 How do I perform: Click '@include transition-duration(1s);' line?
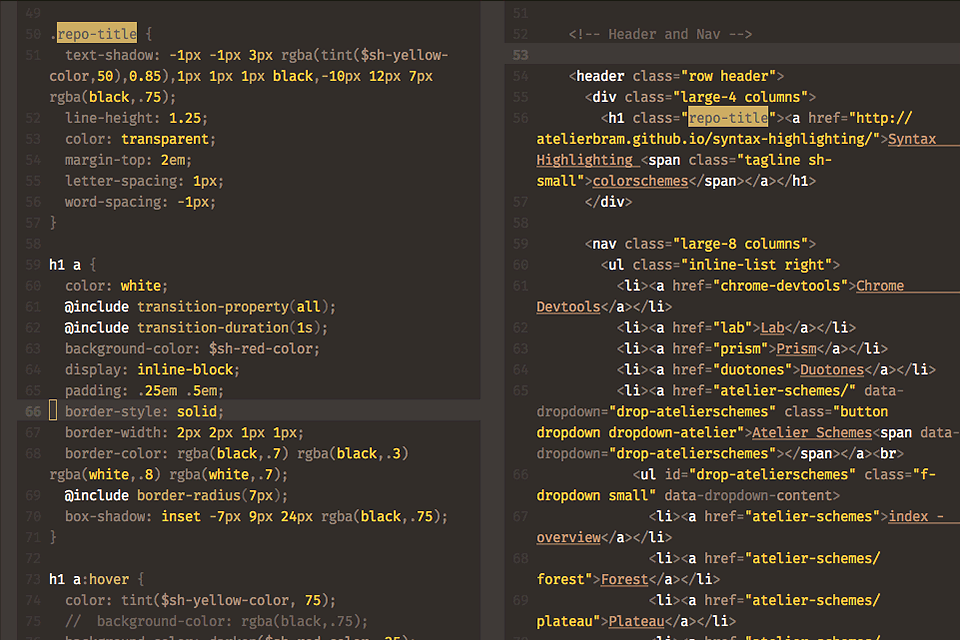tap(197, 328)
